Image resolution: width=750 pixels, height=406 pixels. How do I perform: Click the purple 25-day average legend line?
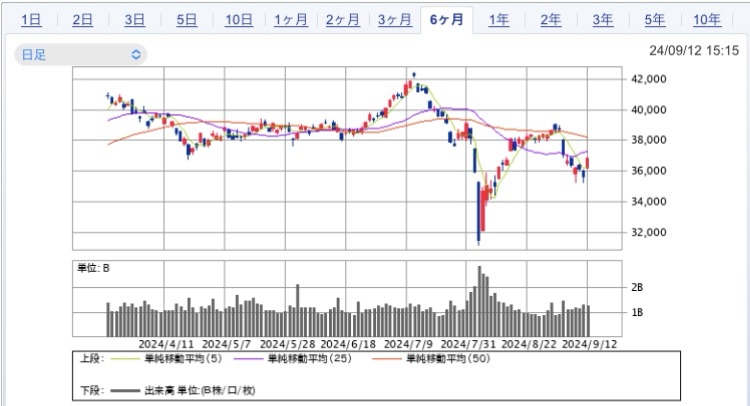[248, 359]
